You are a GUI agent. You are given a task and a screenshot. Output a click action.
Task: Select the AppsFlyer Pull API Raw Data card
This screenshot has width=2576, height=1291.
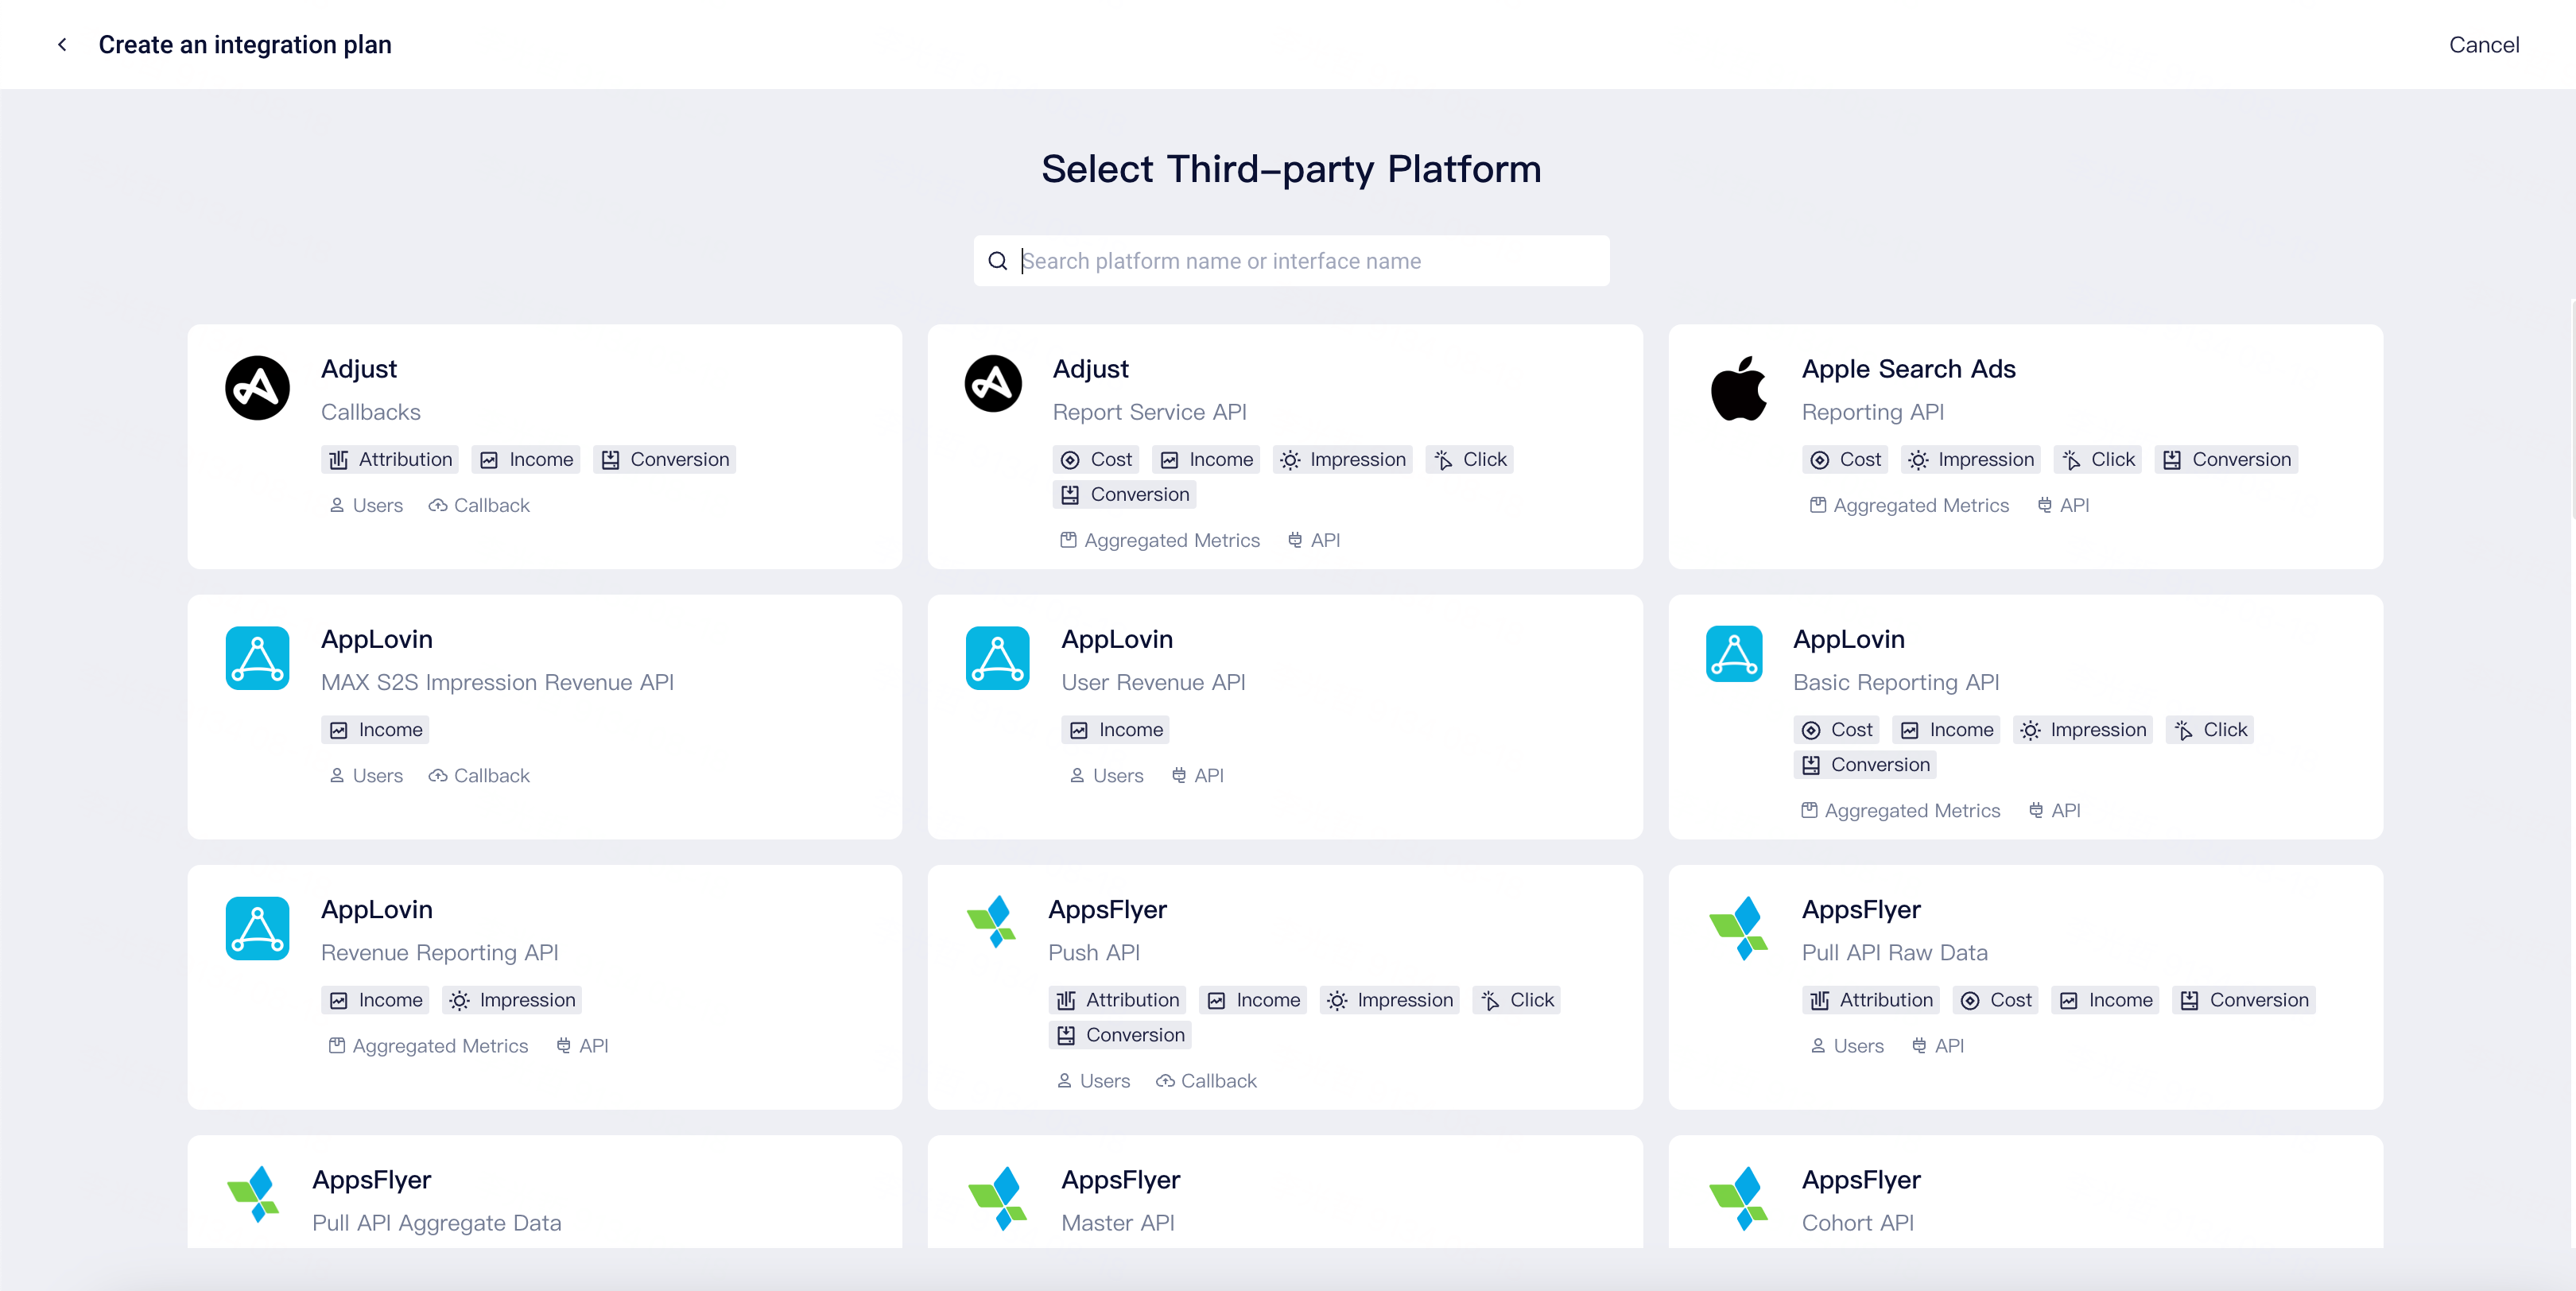point(2025,988)
